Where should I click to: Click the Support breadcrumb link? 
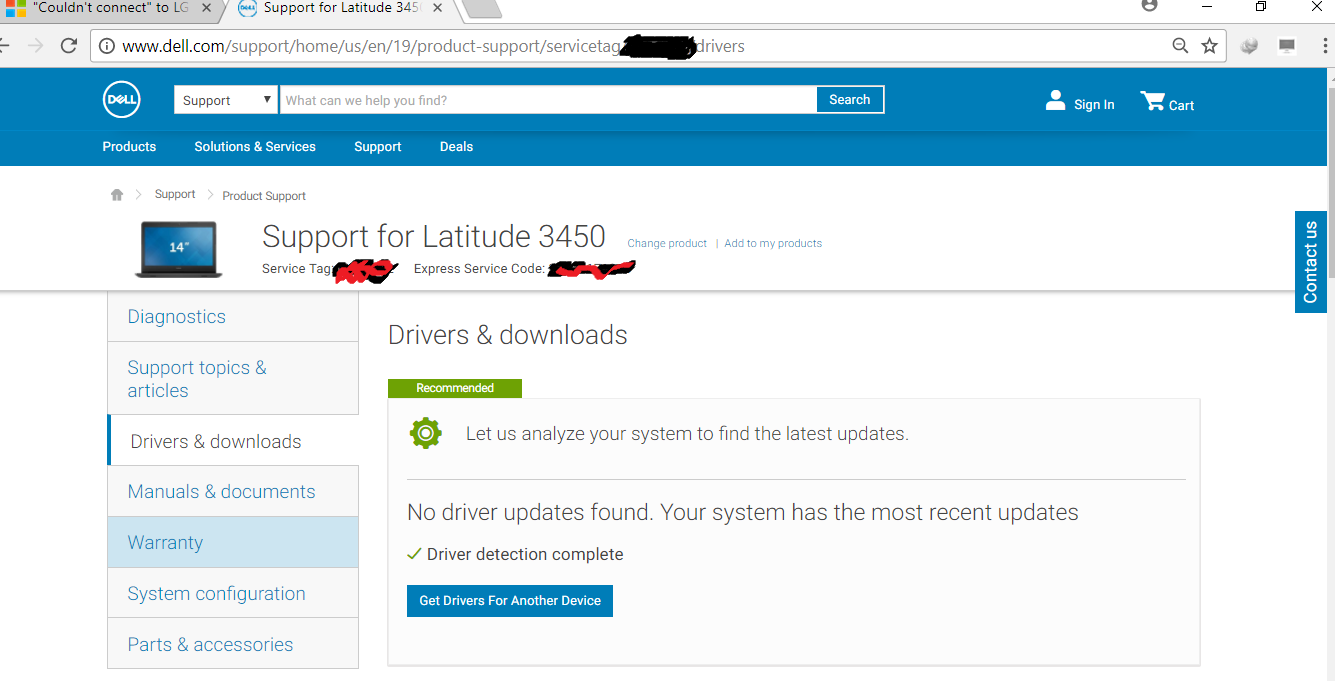click(175, 194)
